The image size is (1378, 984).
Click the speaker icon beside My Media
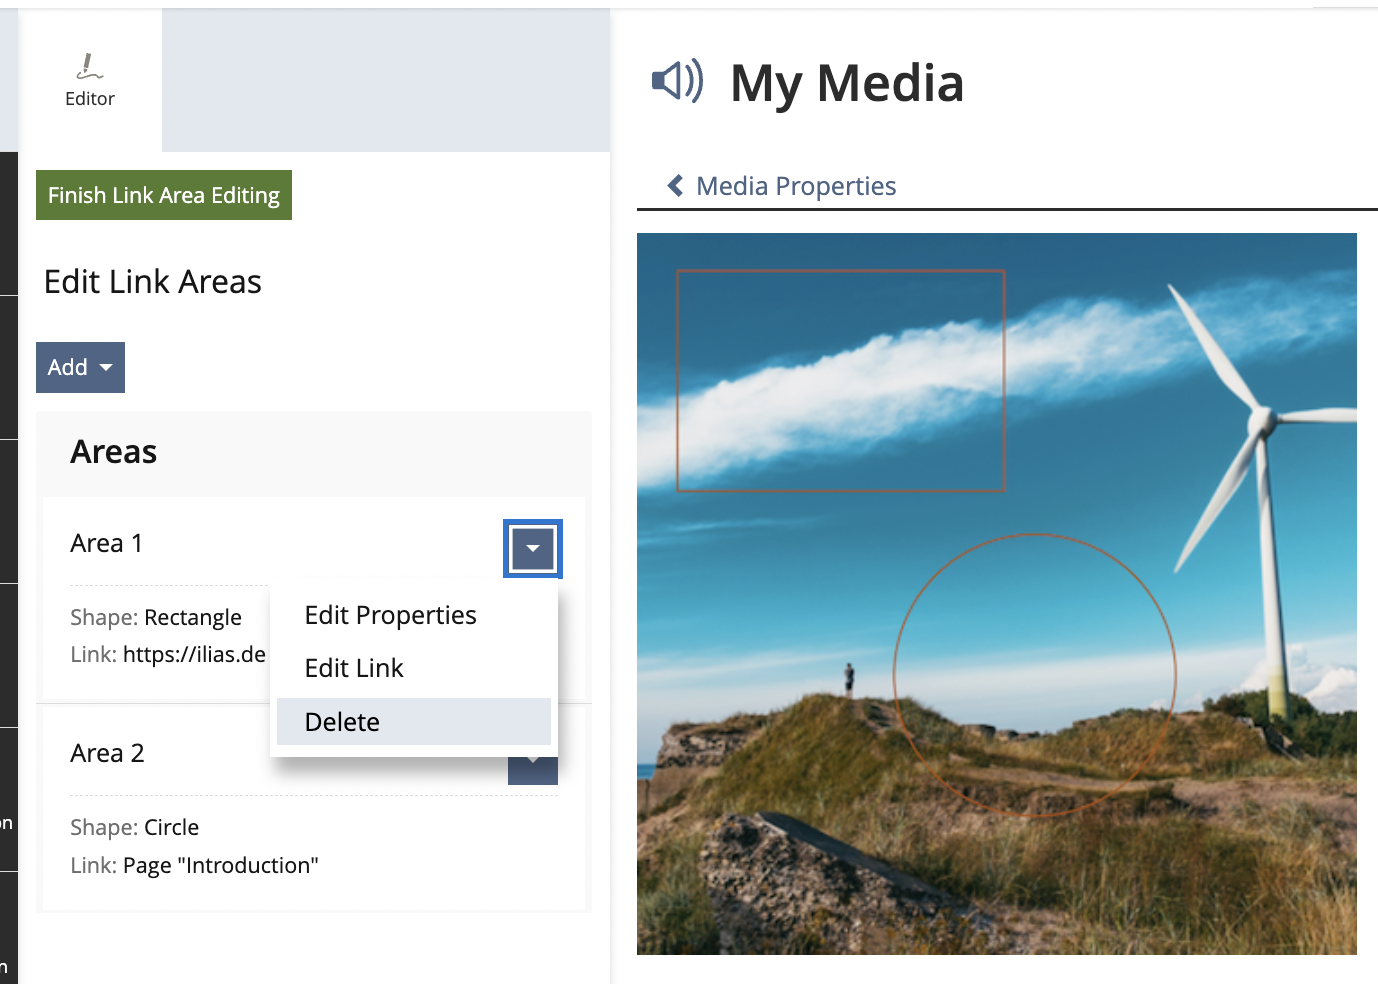coord(677,81)
